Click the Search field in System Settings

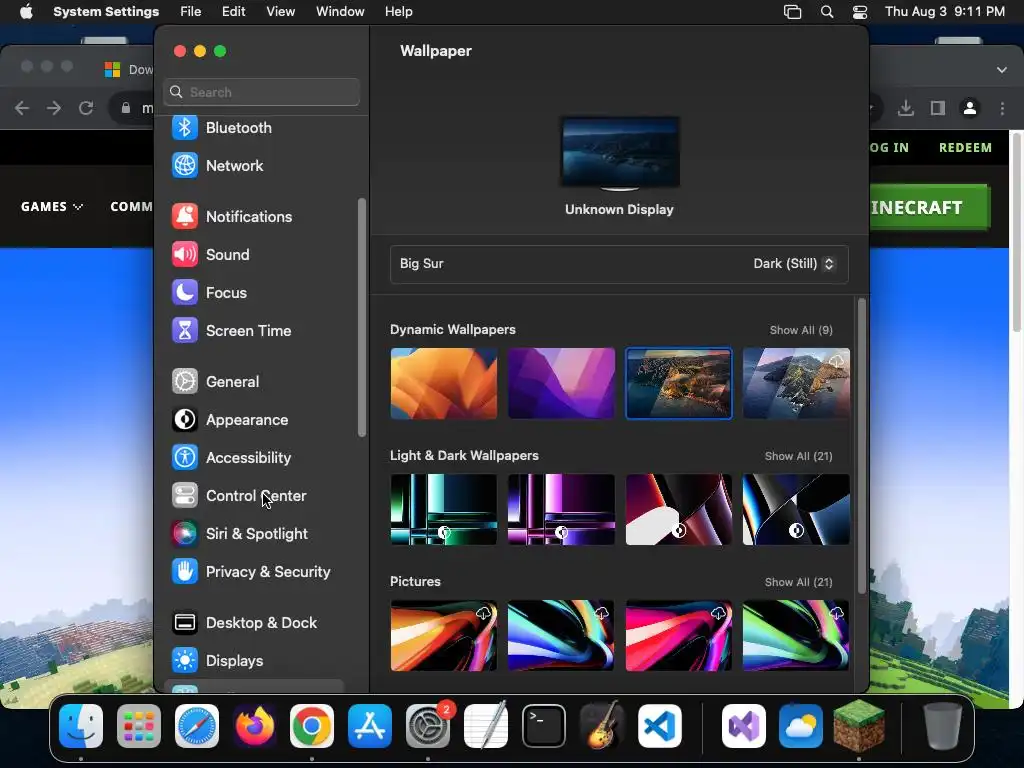tap(261, 92)
